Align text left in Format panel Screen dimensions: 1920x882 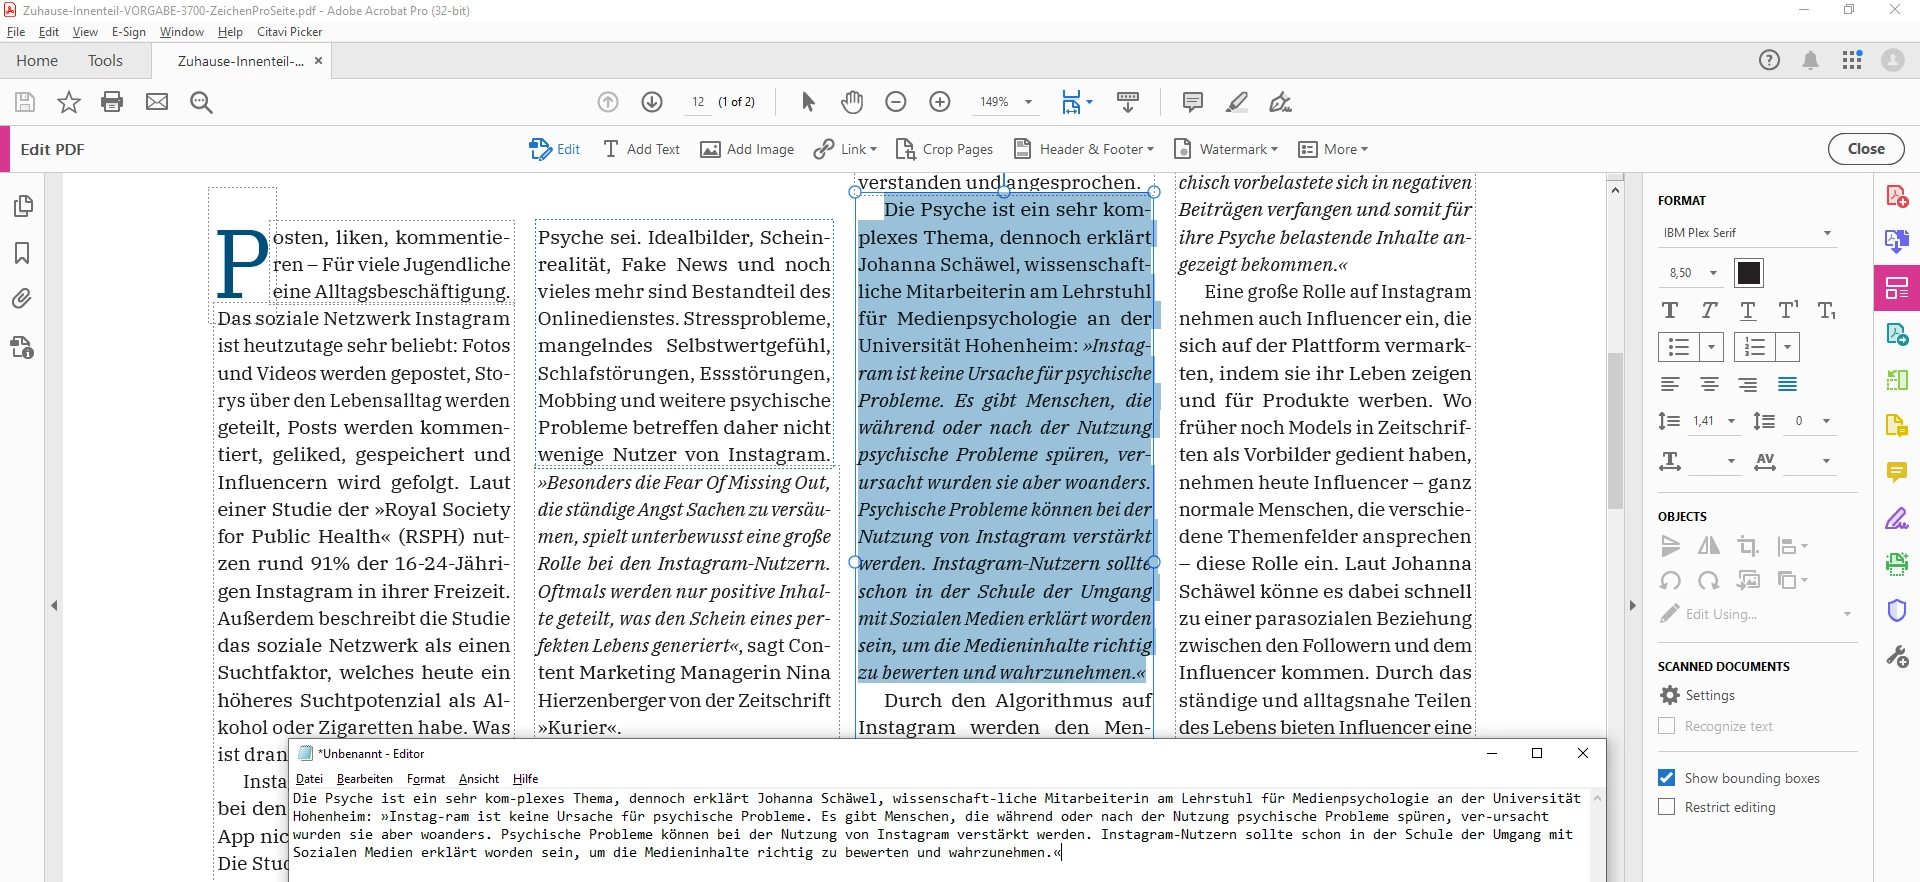[x=1670, y=384]
